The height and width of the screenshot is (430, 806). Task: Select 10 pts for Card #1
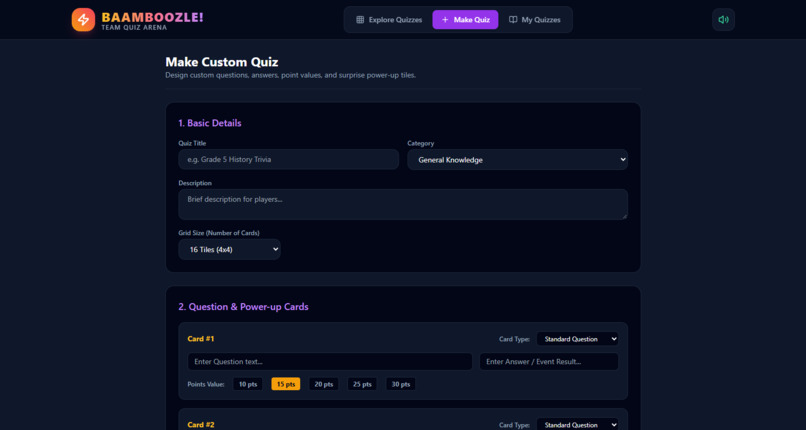248,384
